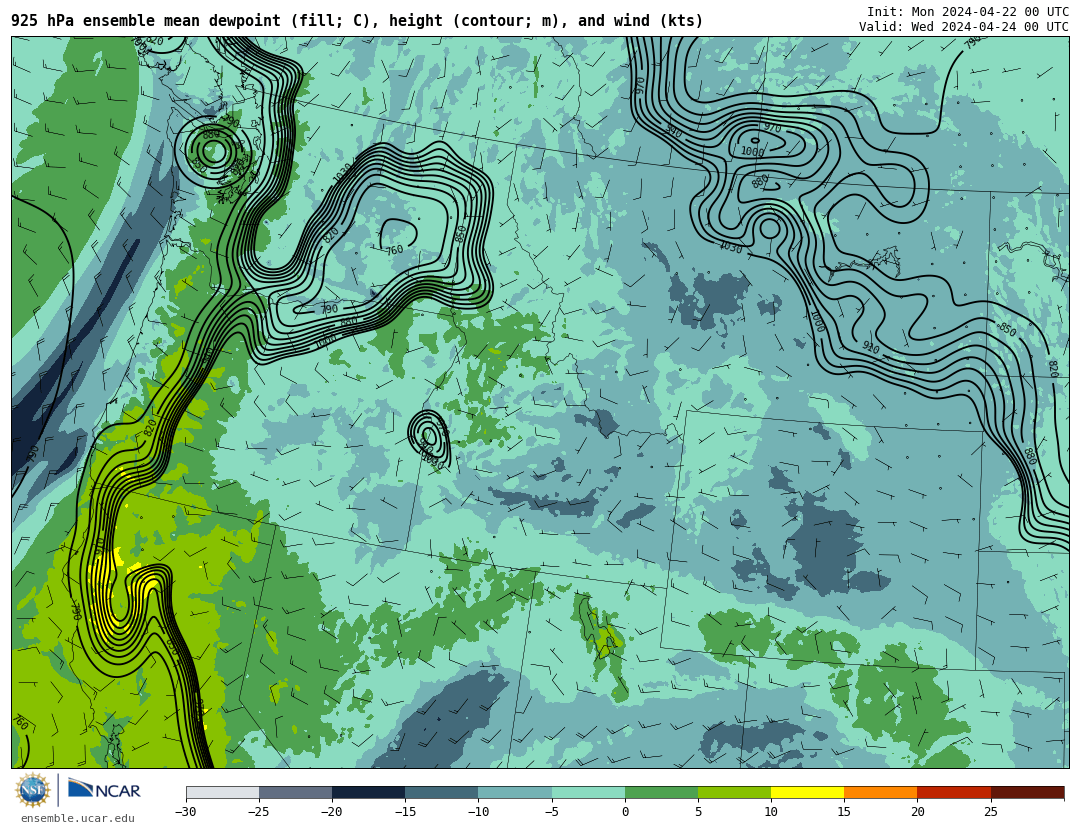Screen dimensions: 1080x831
Task: Select the 5 to 10 lime swatch
Action: click(x=734, y=792)
